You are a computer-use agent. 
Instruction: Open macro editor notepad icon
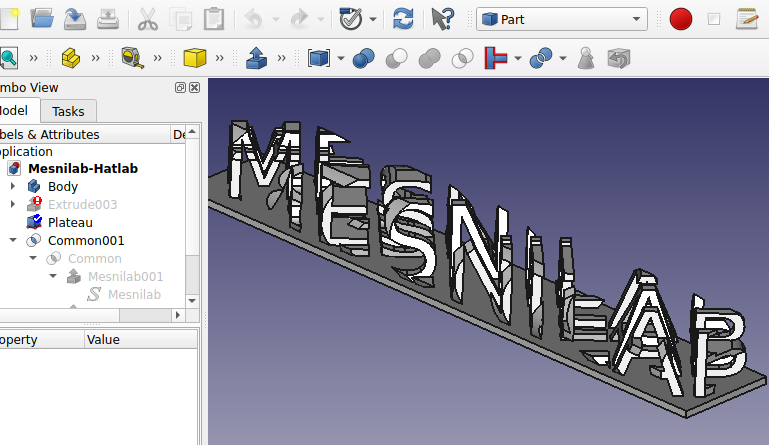coord(747,19)
